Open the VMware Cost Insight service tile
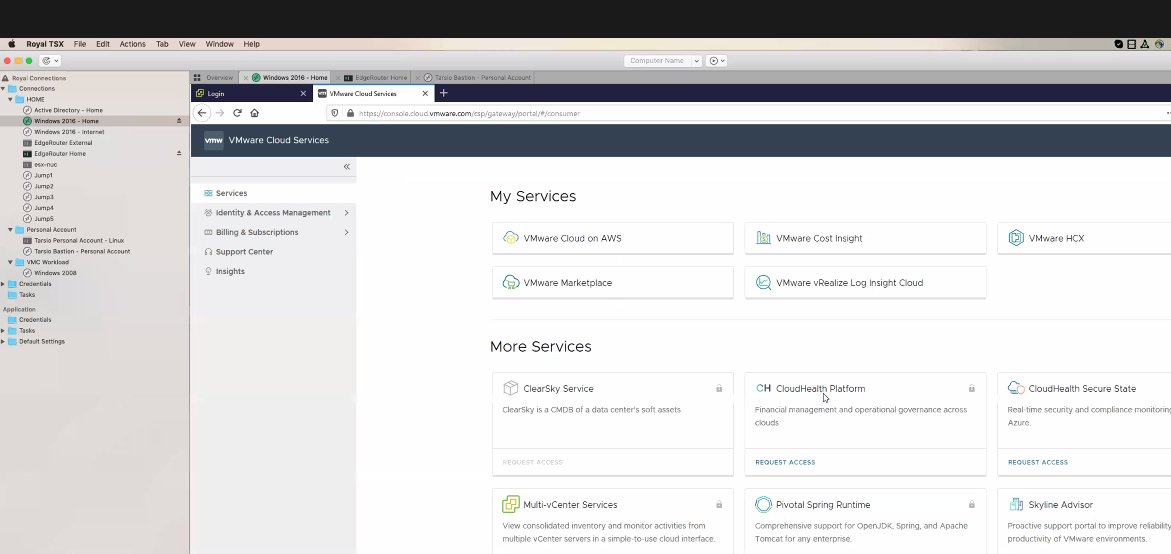 [865, 238]
